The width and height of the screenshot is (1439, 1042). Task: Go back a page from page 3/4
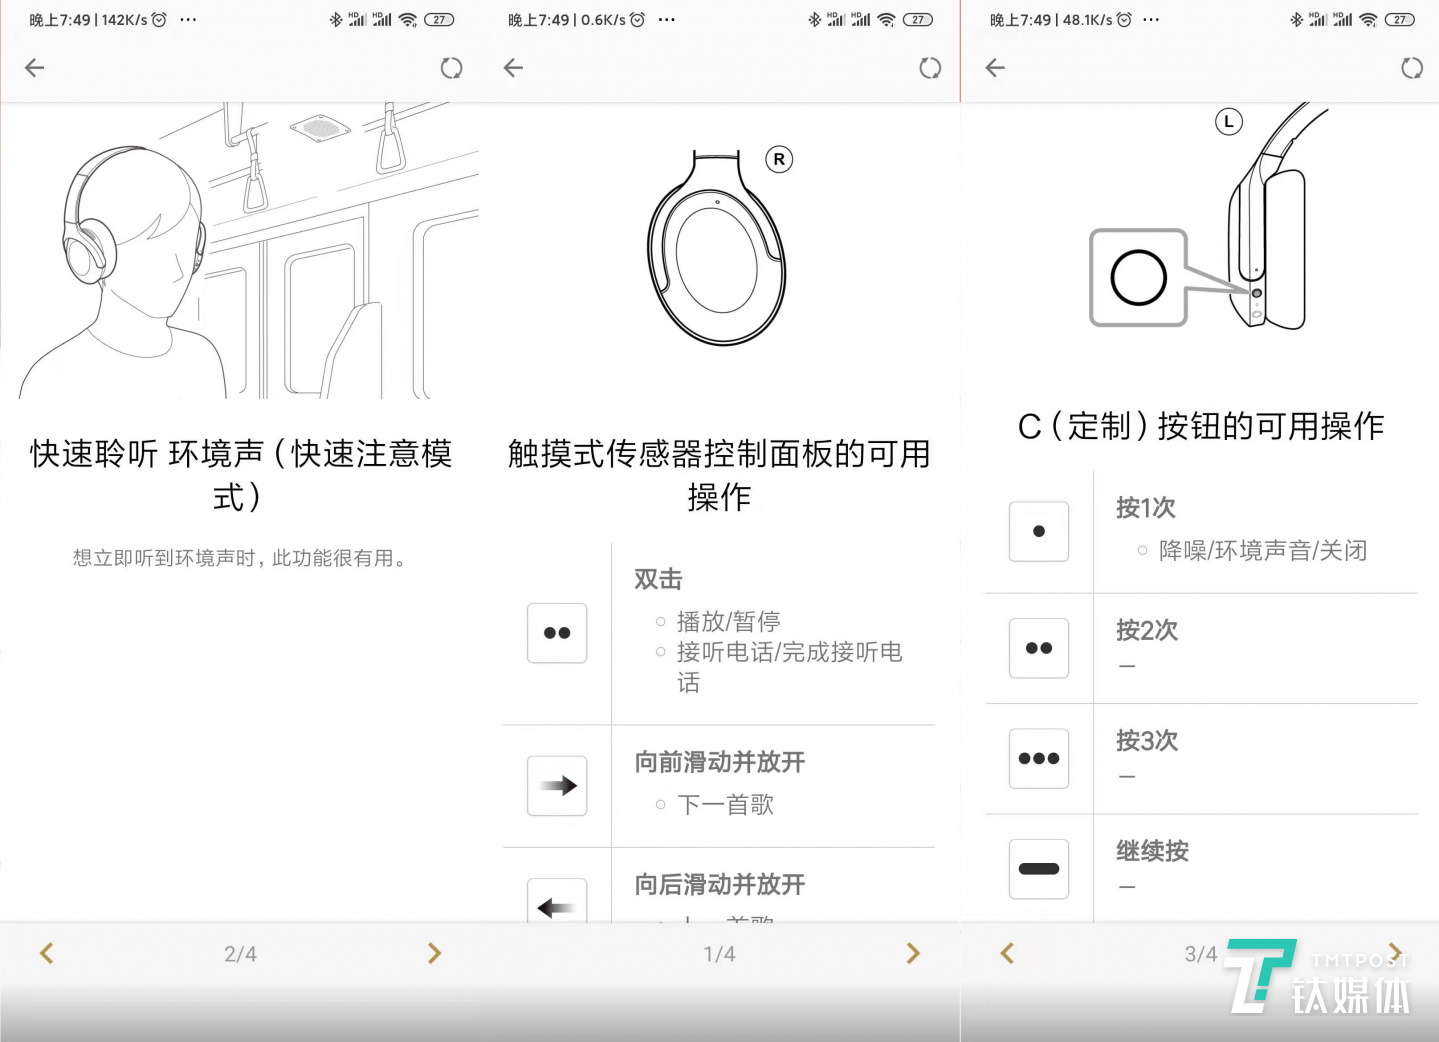(1008, 953)
